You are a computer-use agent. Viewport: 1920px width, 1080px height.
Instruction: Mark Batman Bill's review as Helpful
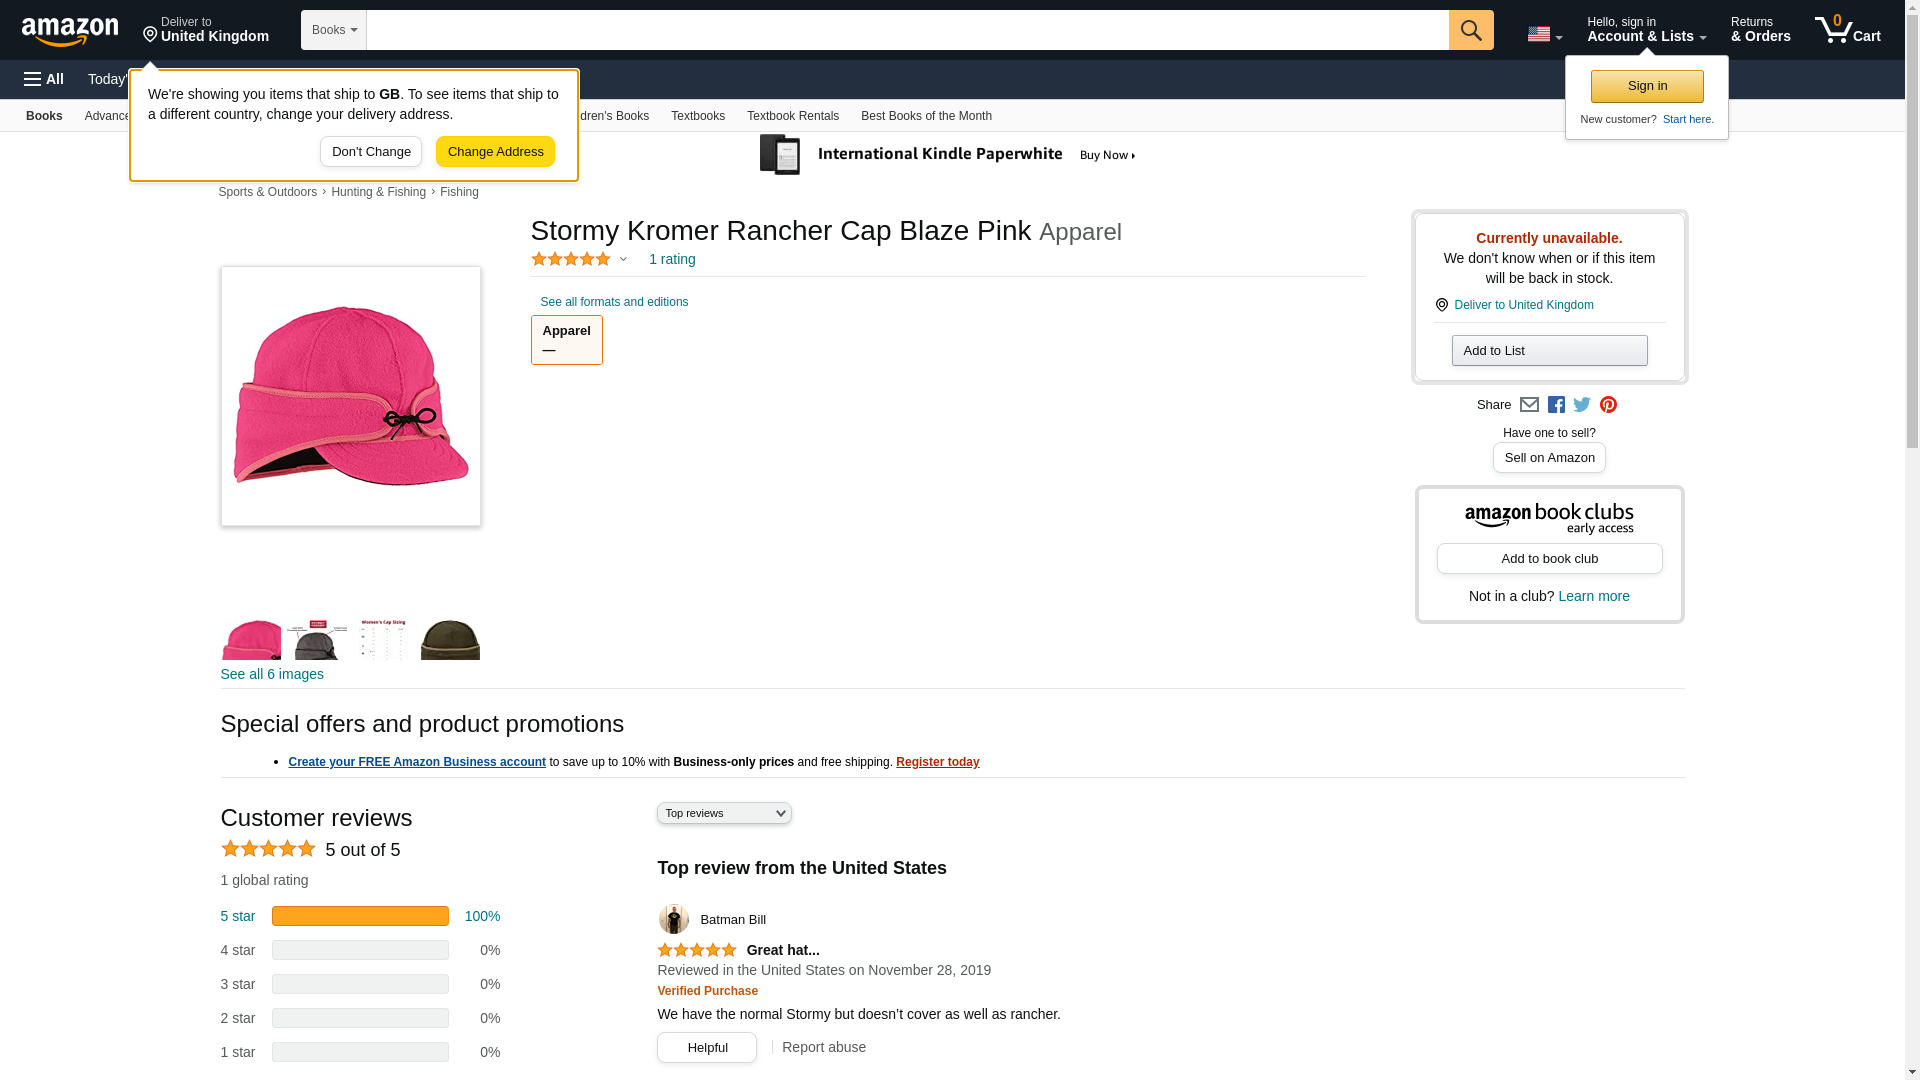tap(707, 1047)
